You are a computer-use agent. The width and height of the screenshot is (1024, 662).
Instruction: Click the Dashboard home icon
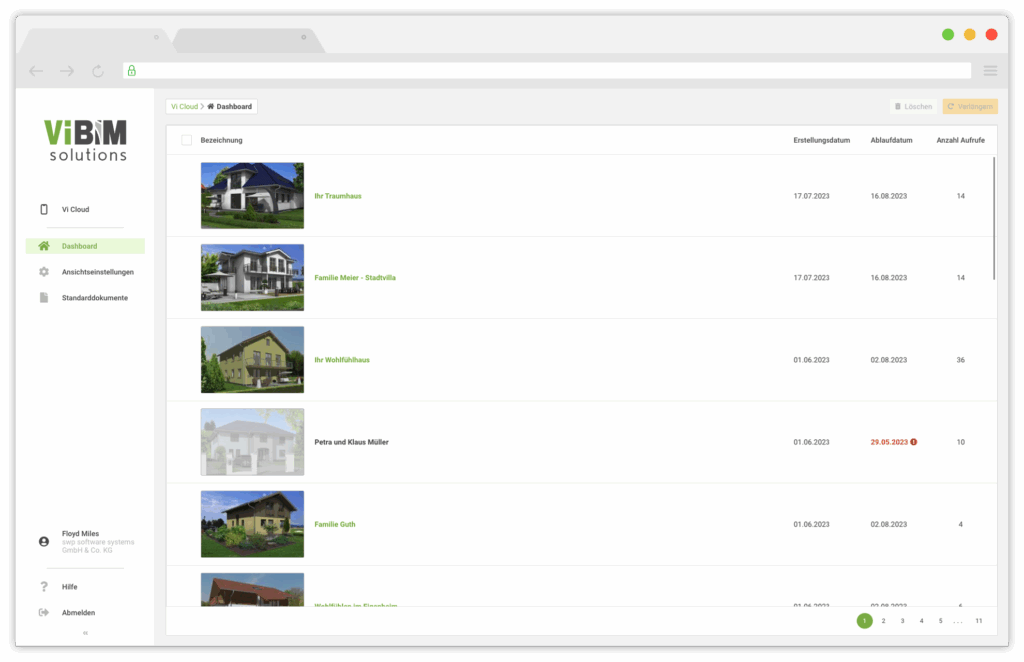[44, 246]
